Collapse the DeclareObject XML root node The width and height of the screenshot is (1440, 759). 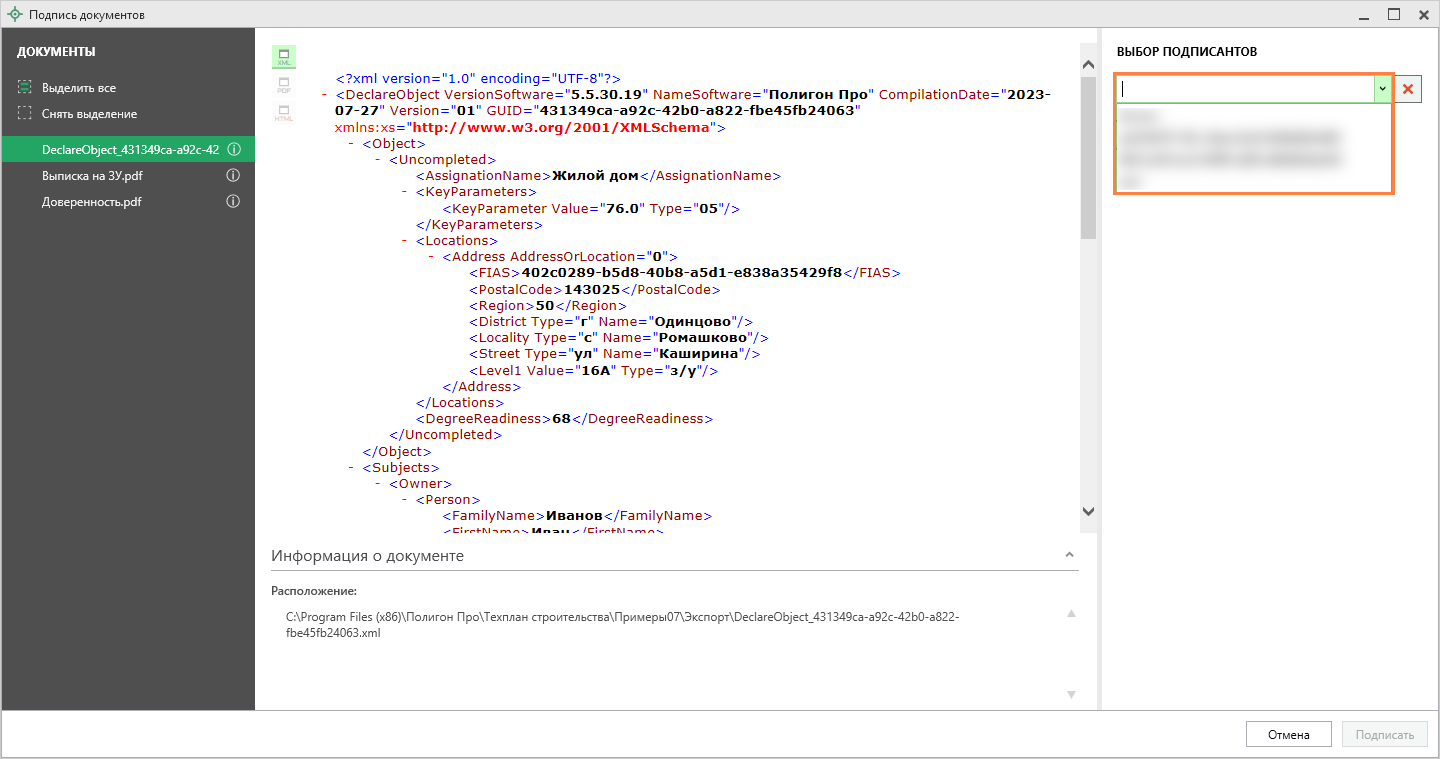point(326,95)
